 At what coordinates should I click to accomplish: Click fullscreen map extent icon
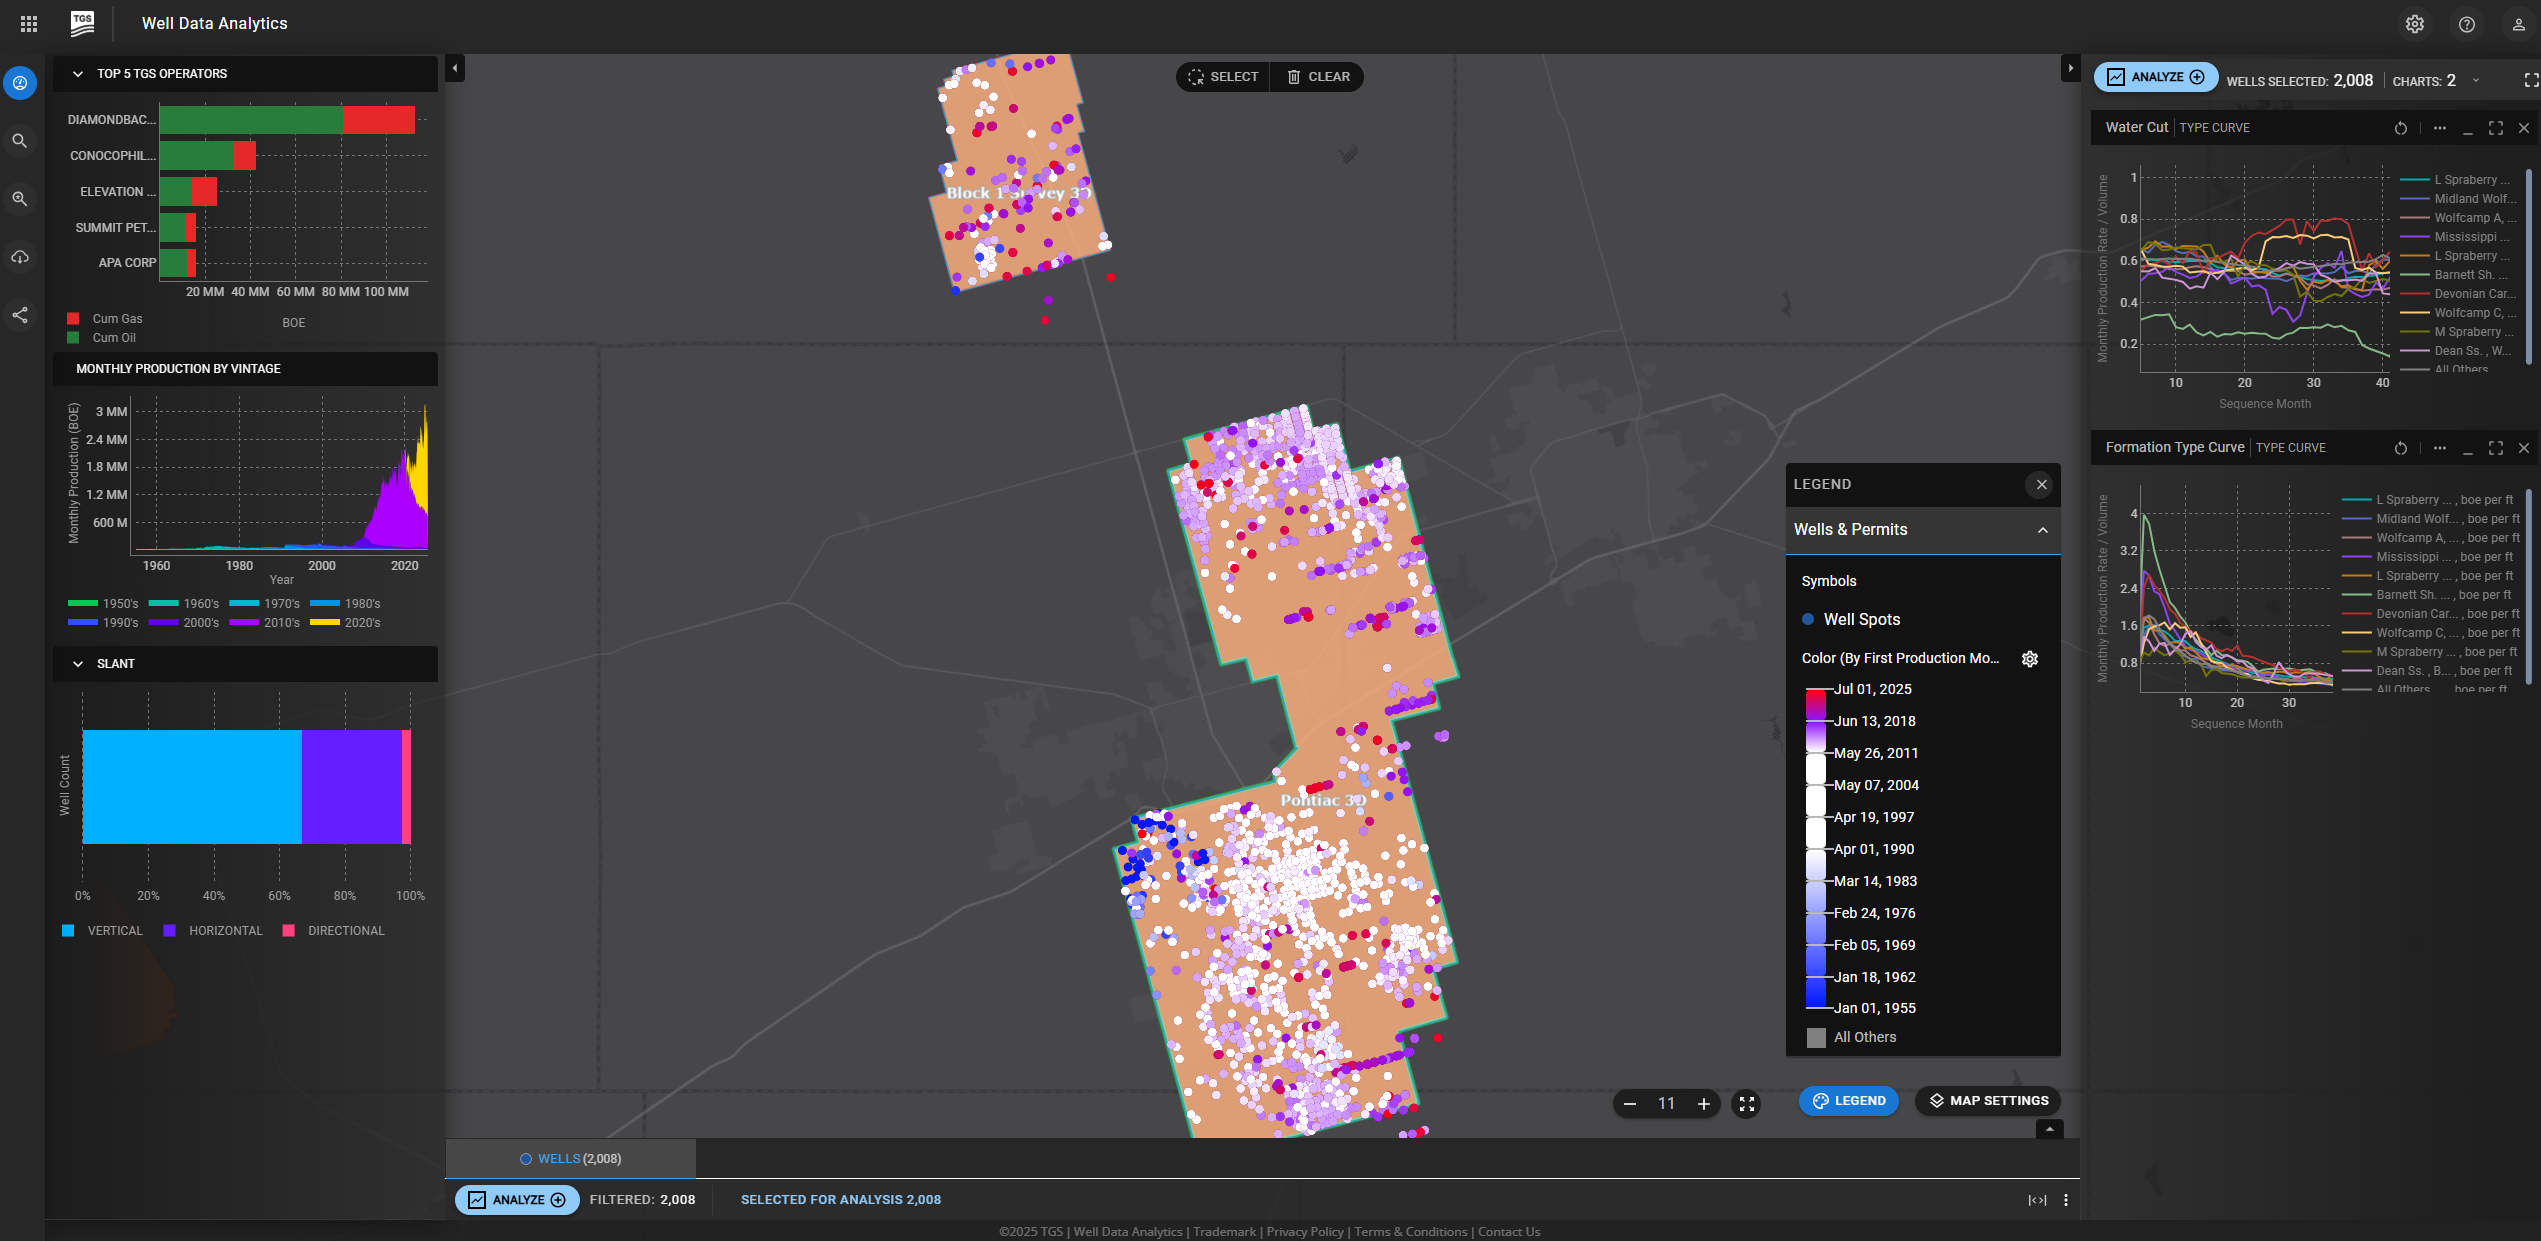coord(1746,1103)
